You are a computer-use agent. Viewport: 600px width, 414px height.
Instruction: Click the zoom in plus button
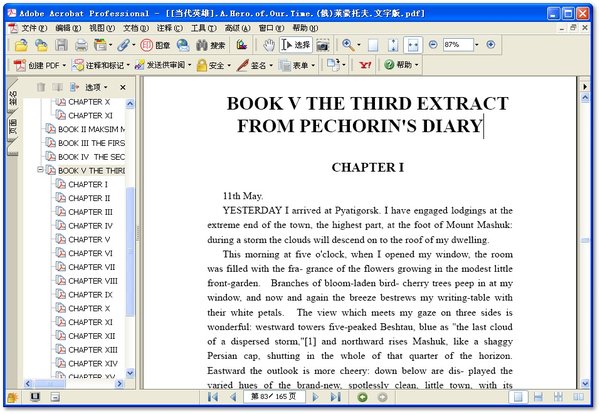point(491,45)
